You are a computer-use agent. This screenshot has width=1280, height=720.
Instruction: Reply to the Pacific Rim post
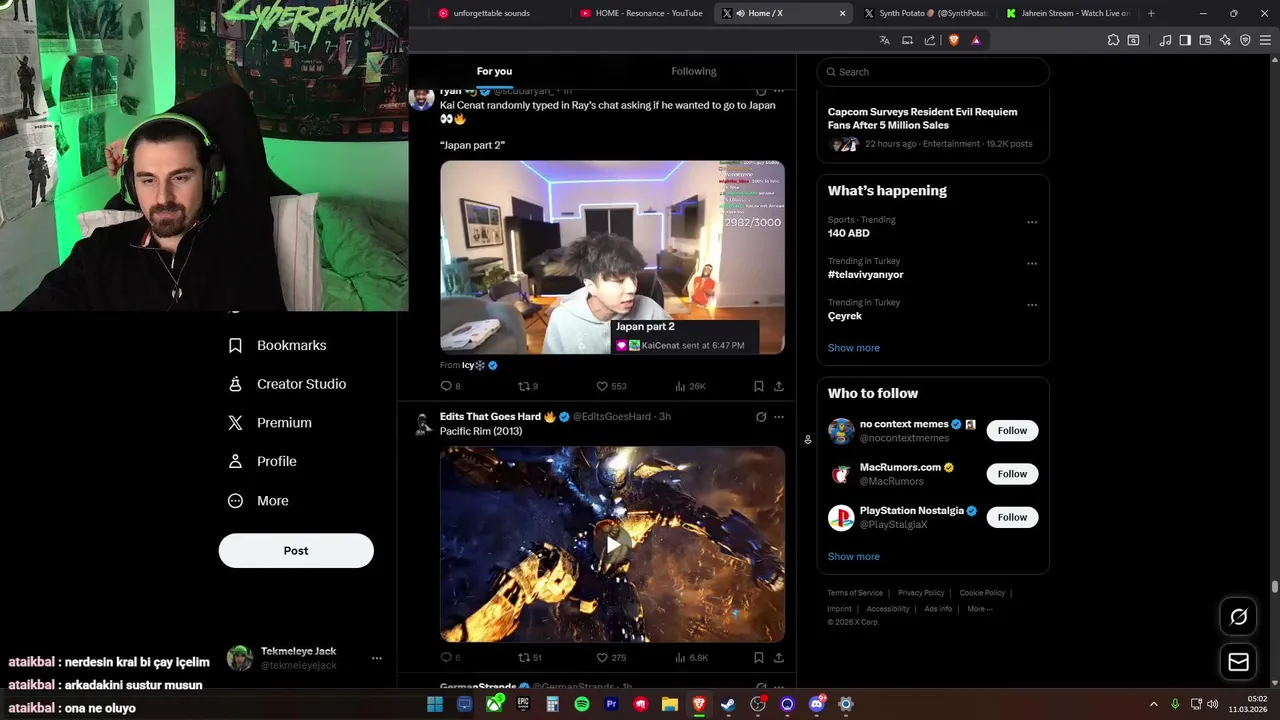coord(450,658)
